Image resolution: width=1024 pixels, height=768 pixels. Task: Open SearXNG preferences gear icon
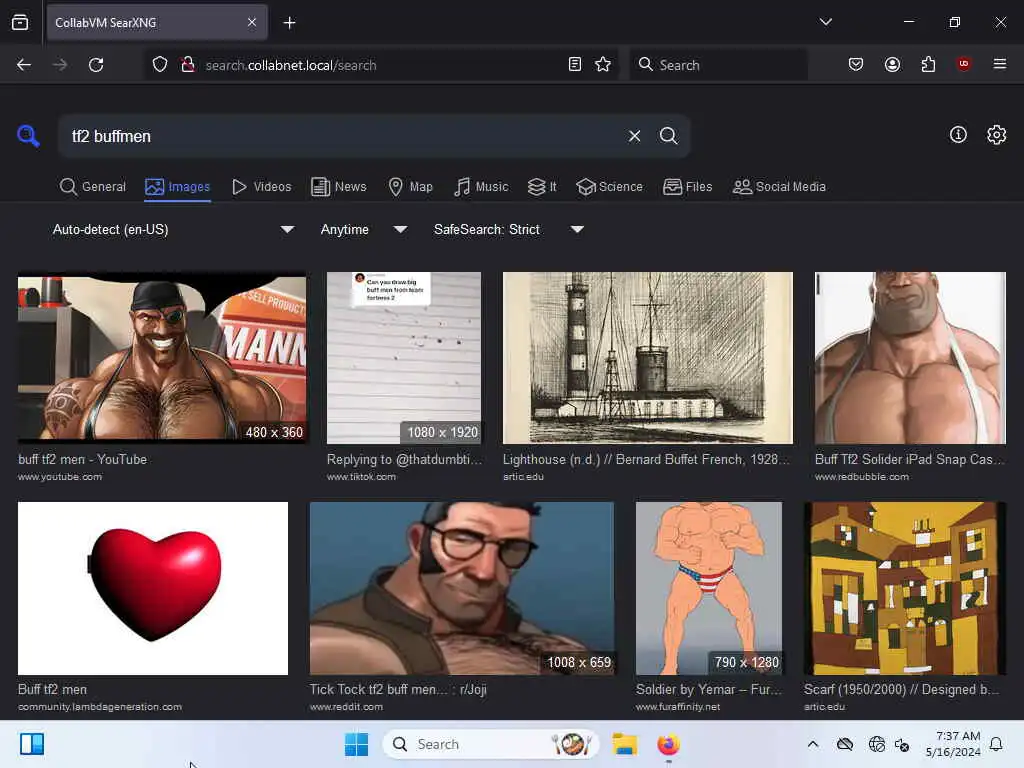point(996,135)
